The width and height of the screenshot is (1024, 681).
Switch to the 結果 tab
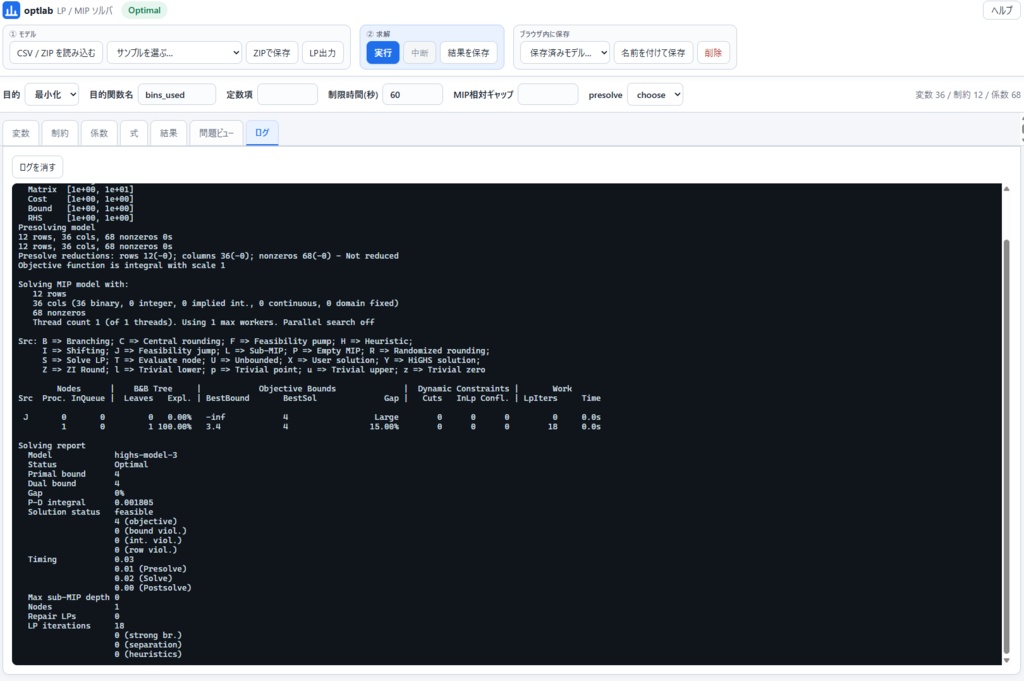pyautogui.click(x=168, y=133)
